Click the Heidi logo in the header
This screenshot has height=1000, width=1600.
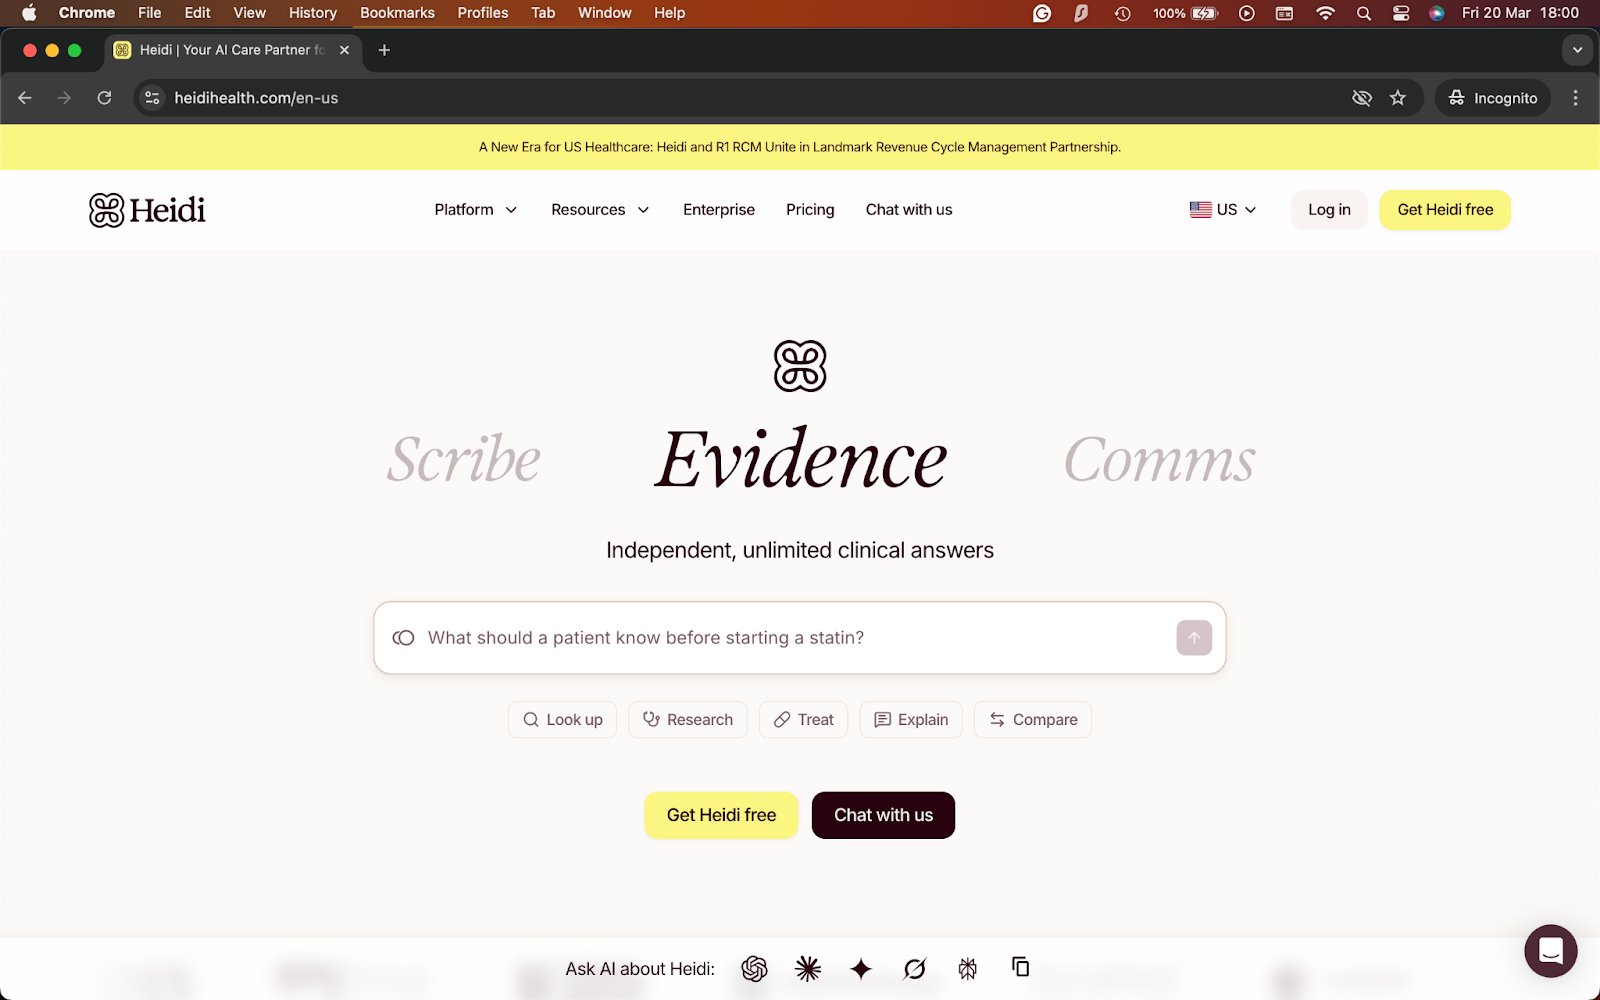pos(147,210)
